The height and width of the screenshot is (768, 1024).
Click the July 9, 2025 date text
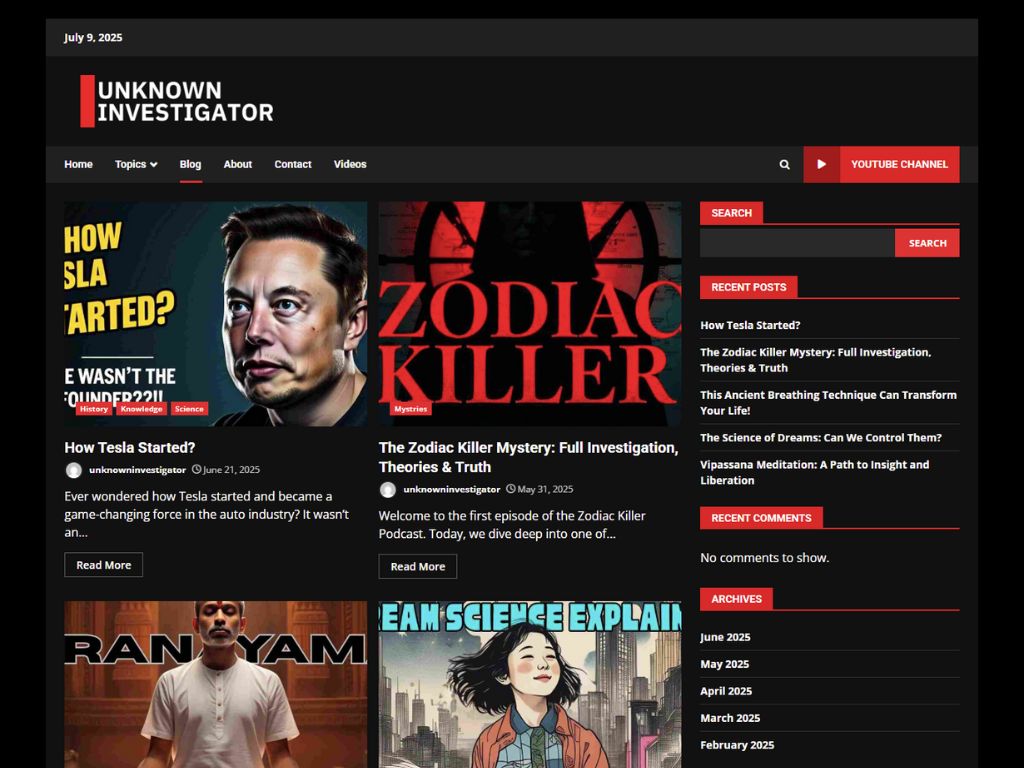(93, 38)
